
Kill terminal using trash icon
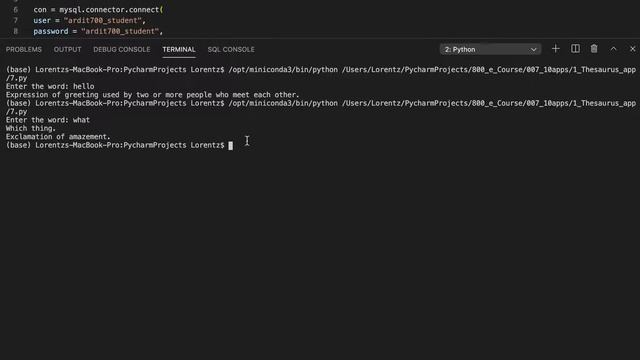[594, 49]
